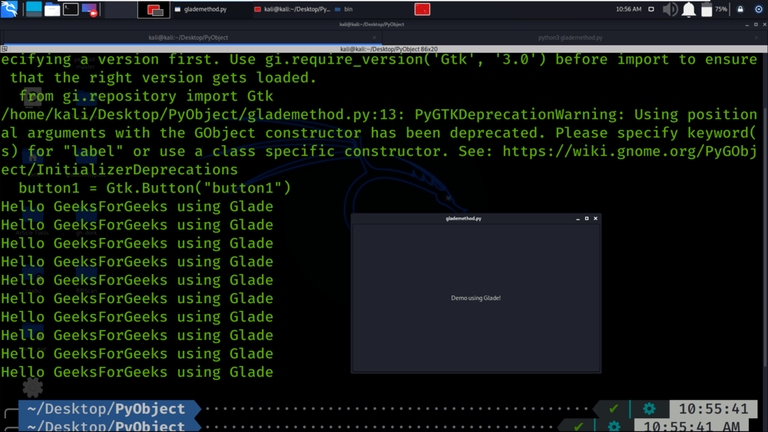The height and width of the screenshot is (432, 768).
Task: Click the lock screen padlock icon
Action: tap(740, 9)
